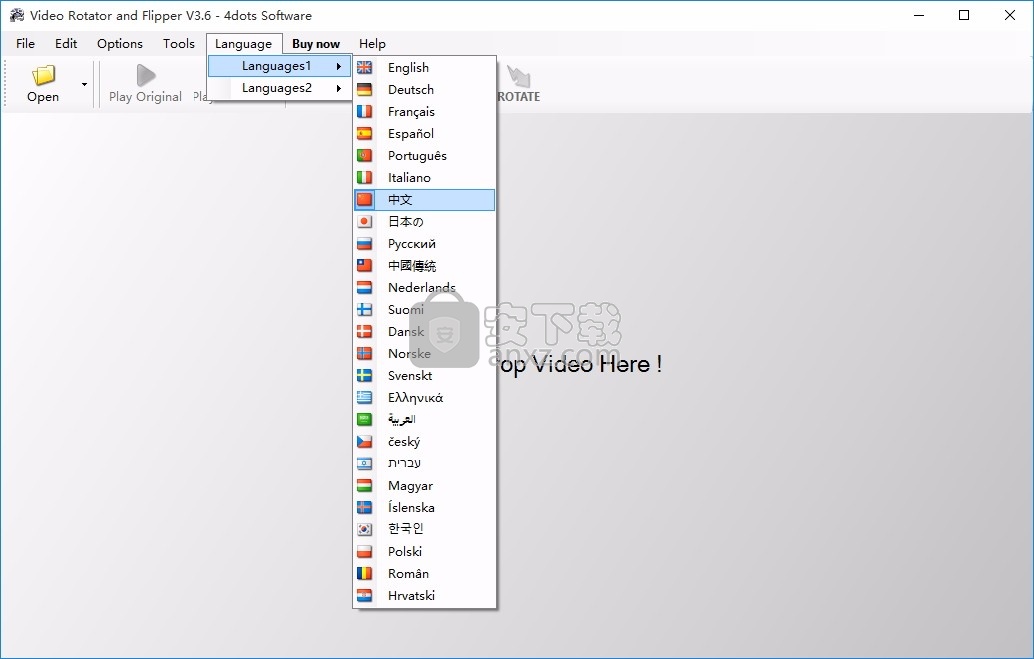The height and width of the screenshot is (659, 1034).
Task: Open the Tools menu
Action: (x=179, y=44)
